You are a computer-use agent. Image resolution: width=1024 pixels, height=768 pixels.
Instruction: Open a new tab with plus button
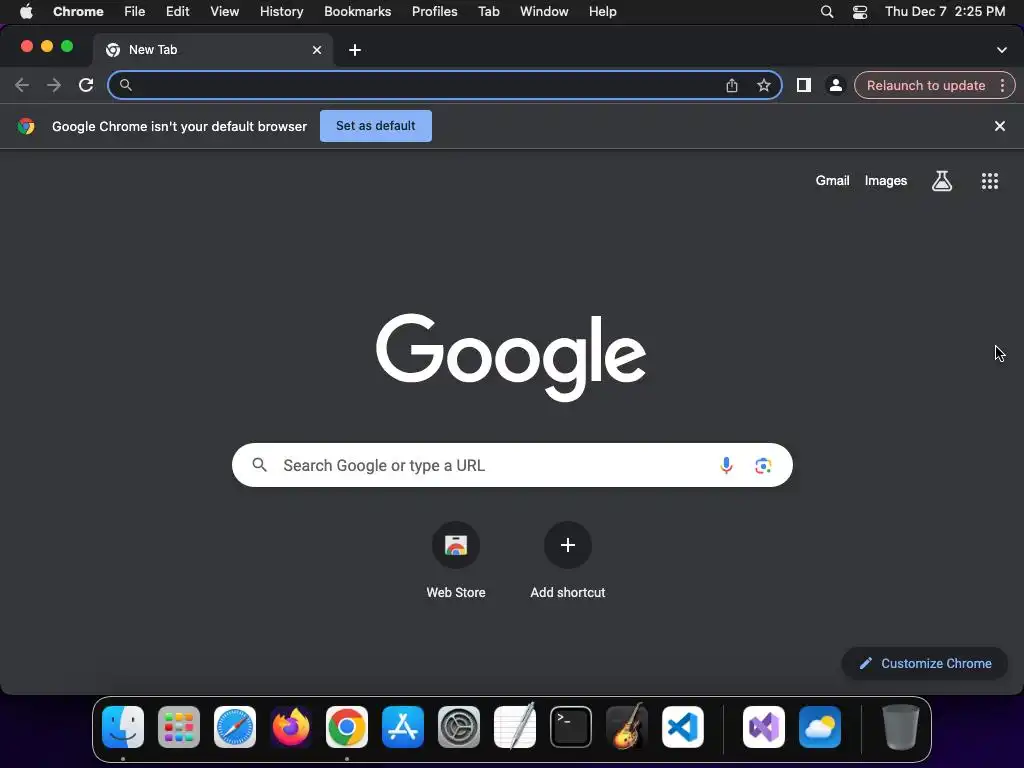[355, 50]
